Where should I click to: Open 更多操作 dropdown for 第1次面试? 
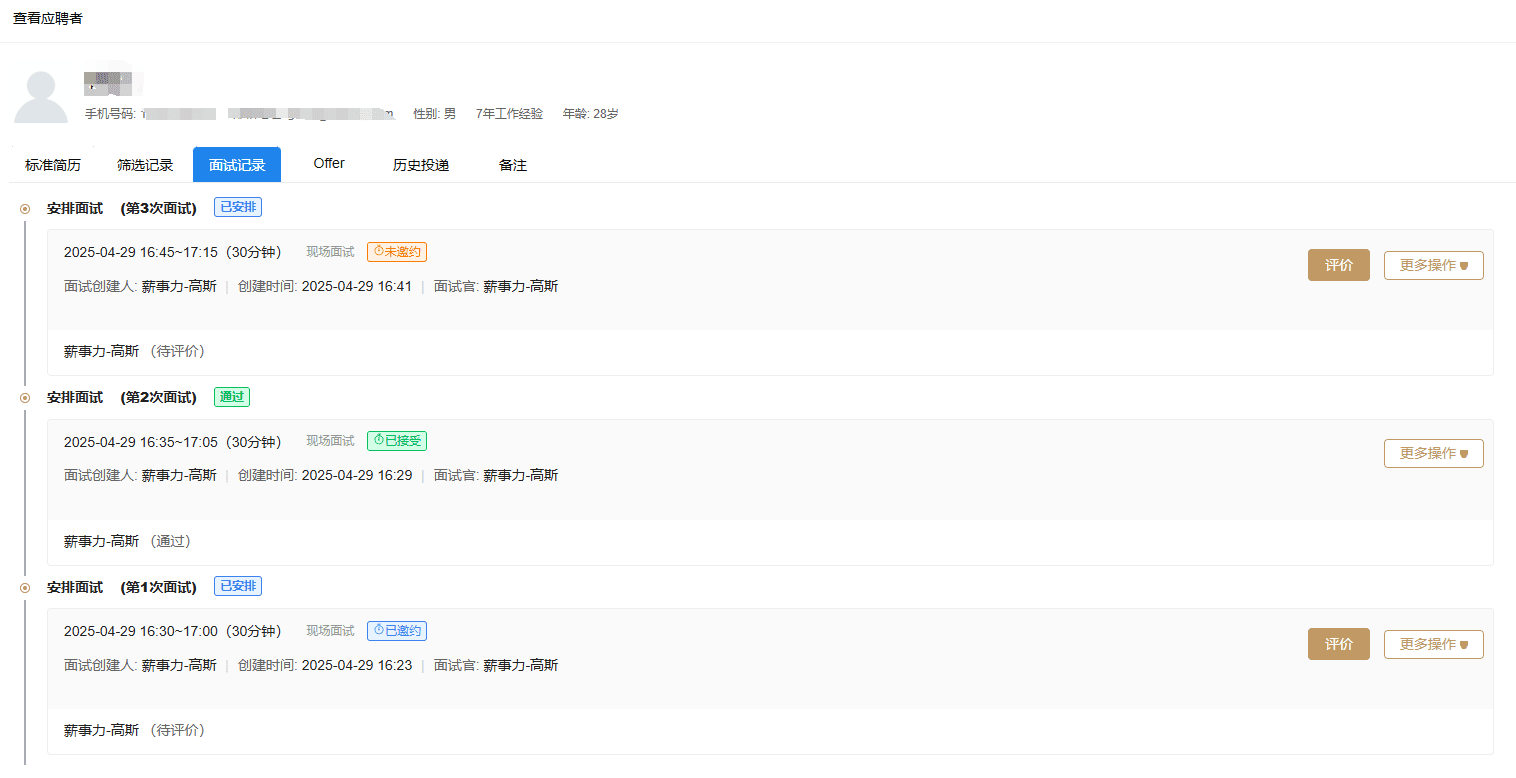(1434, 644)
